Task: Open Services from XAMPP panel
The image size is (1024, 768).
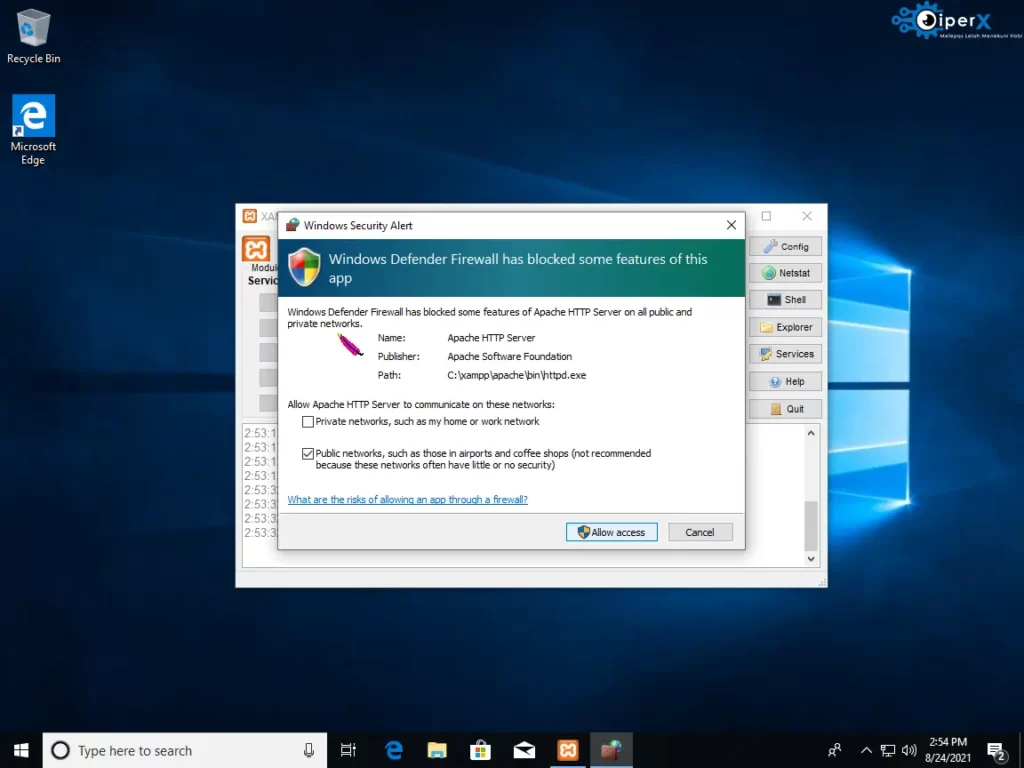Action: point(785,354)
